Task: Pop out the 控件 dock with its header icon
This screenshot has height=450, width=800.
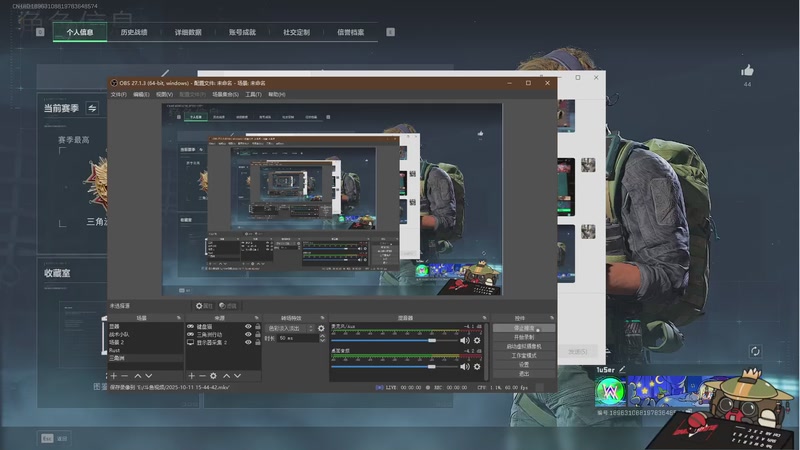Action: coord(552,318)
